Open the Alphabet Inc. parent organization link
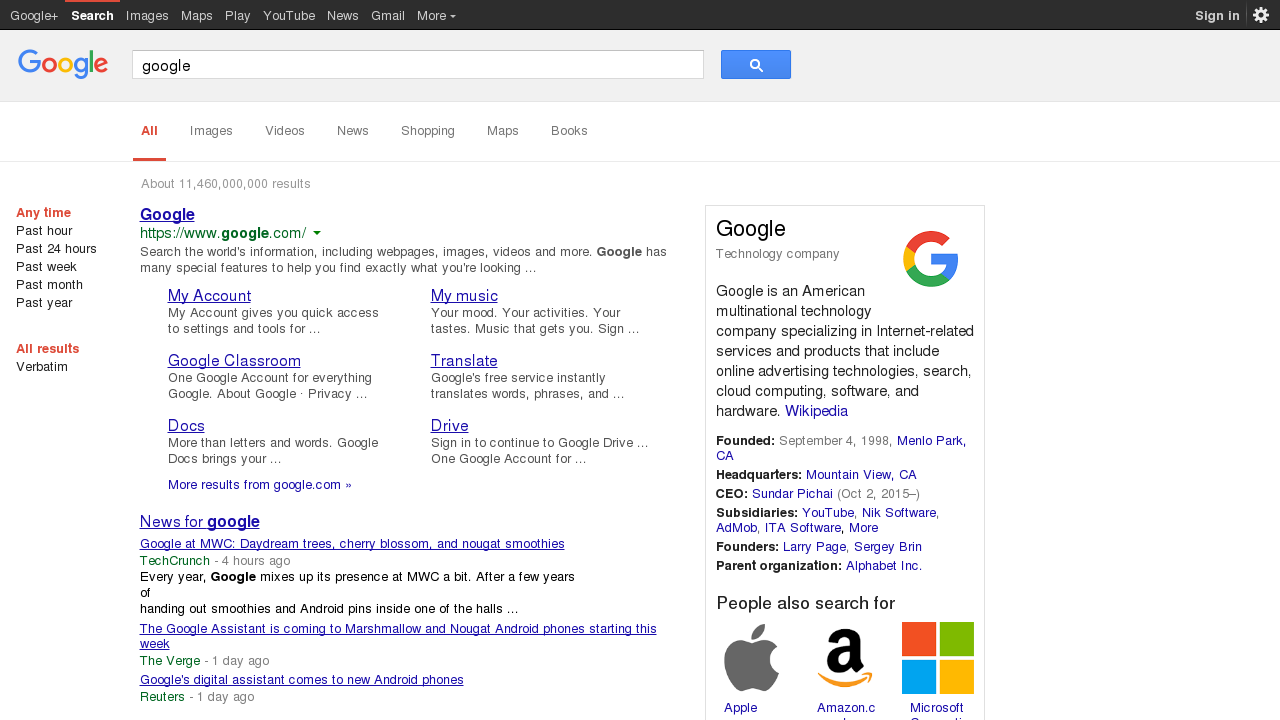Image resolution: width=1280 pixels, height=720 pixels. pos(884,566)
